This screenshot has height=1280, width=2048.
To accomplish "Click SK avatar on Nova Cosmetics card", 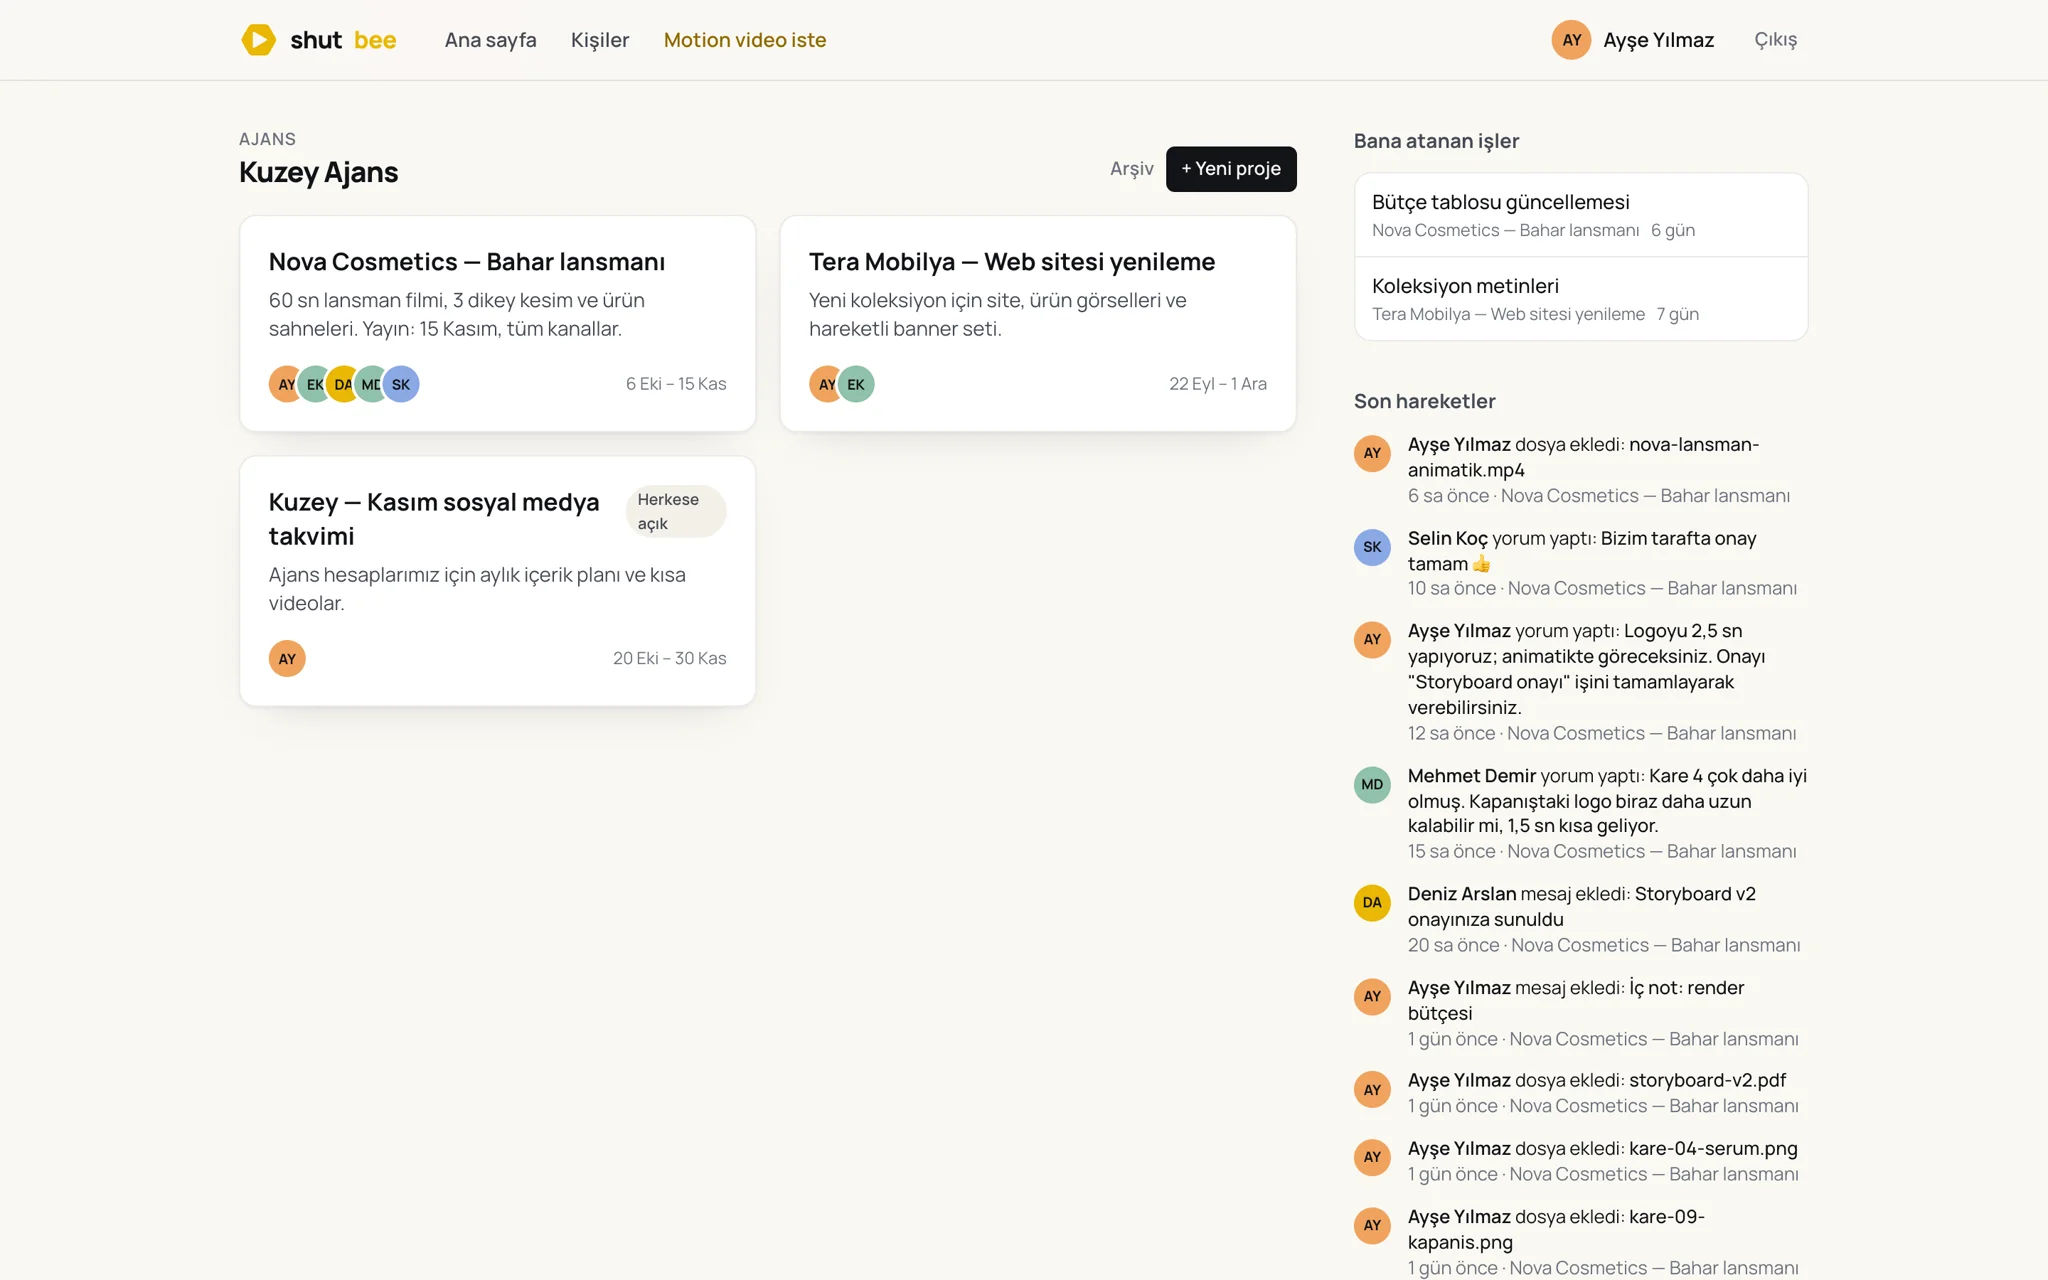I will 401,384.
